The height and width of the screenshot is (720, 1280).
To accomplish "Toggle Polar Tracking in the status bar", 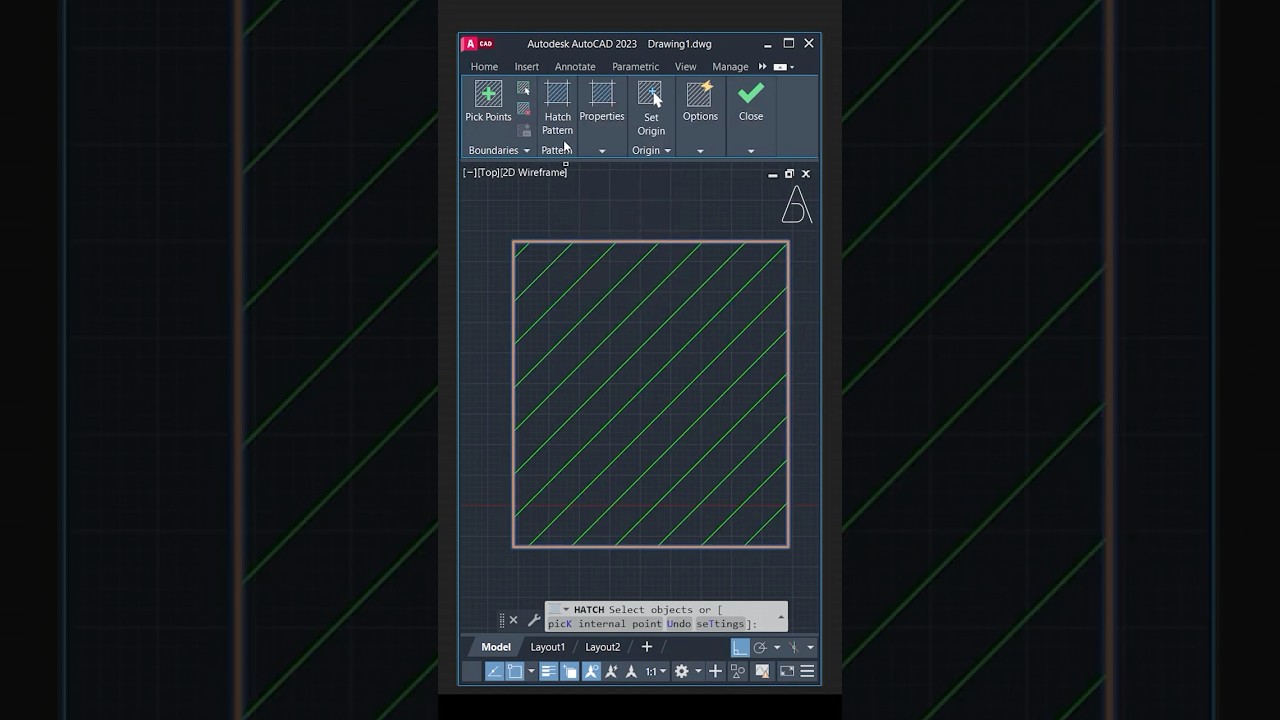I will tap(760, 647).
